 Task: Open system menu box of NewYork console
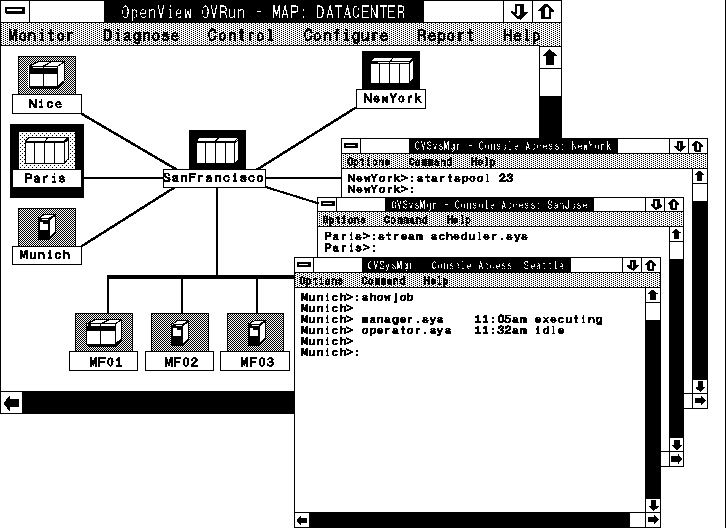(x=351, y=146)
